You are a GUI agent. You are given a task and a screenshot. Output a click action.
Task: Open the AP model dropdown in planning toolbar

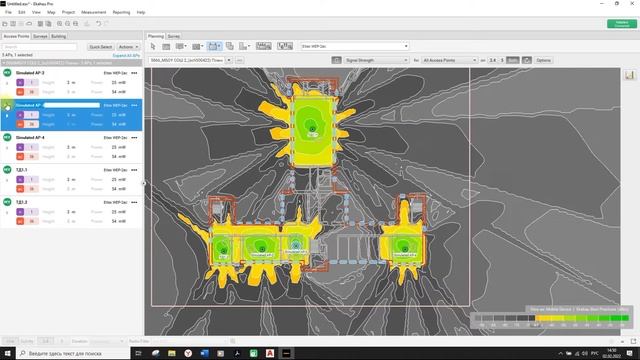[354, 46]
